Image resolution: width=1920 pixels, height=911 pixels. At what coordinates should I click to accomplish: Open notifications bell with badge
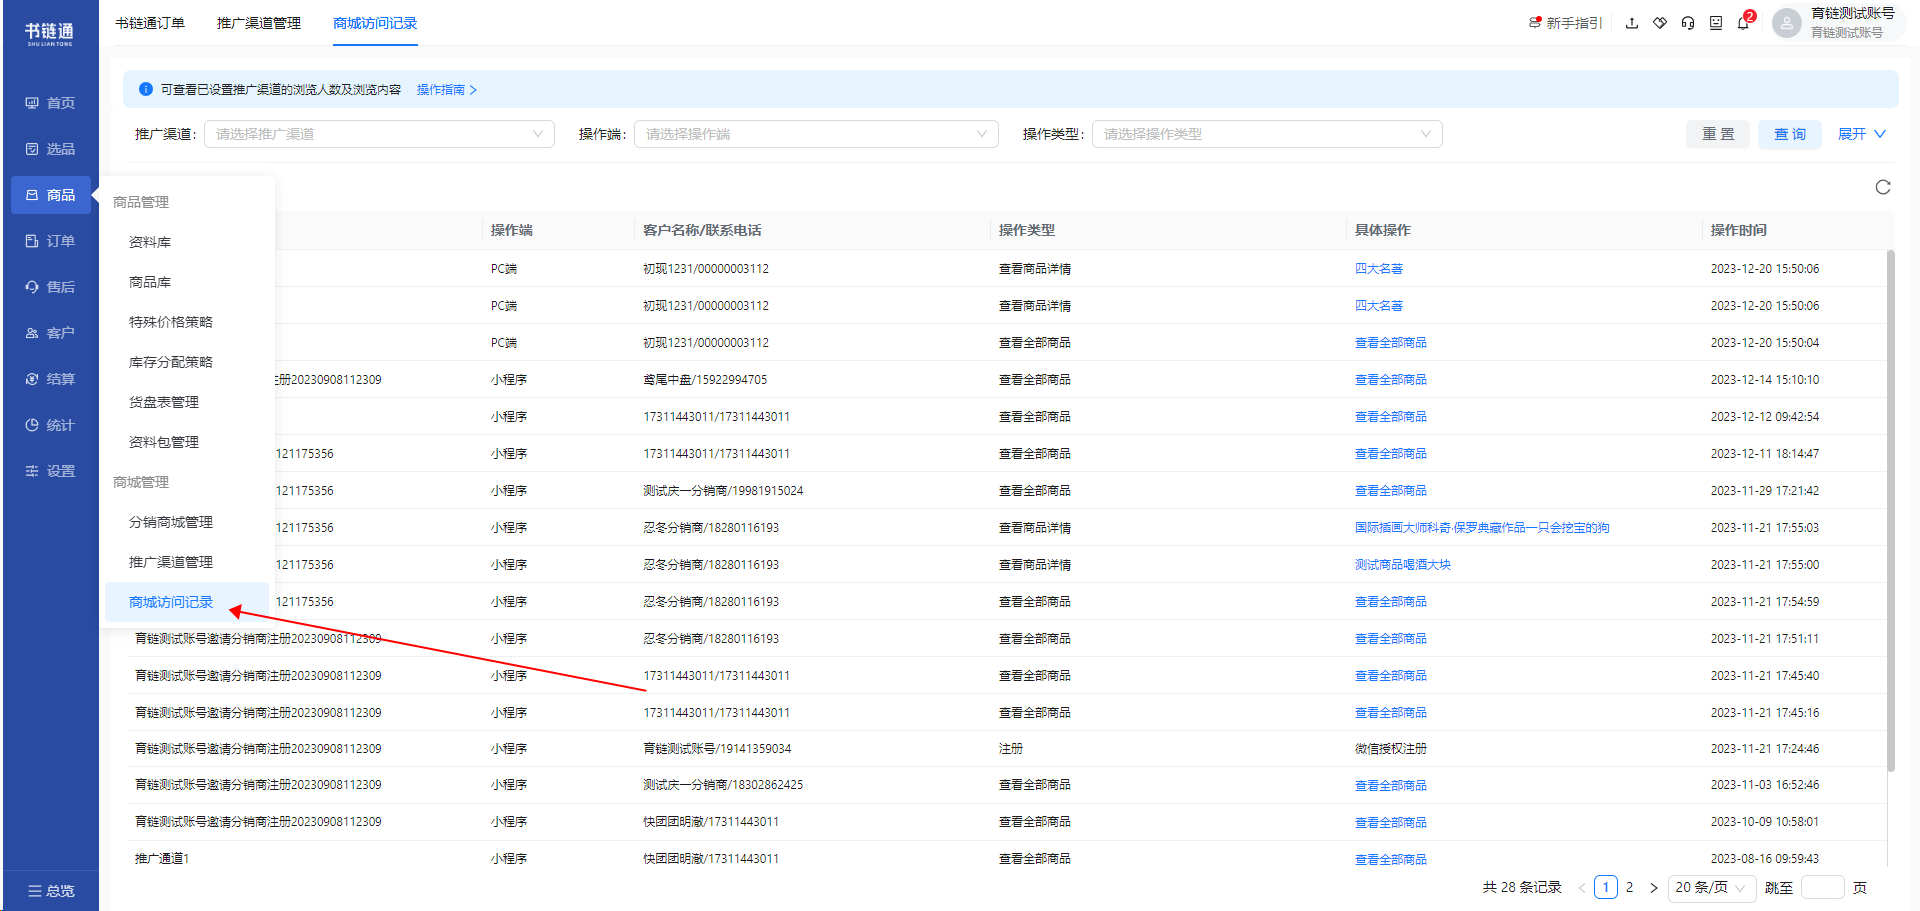point(1744,22)
